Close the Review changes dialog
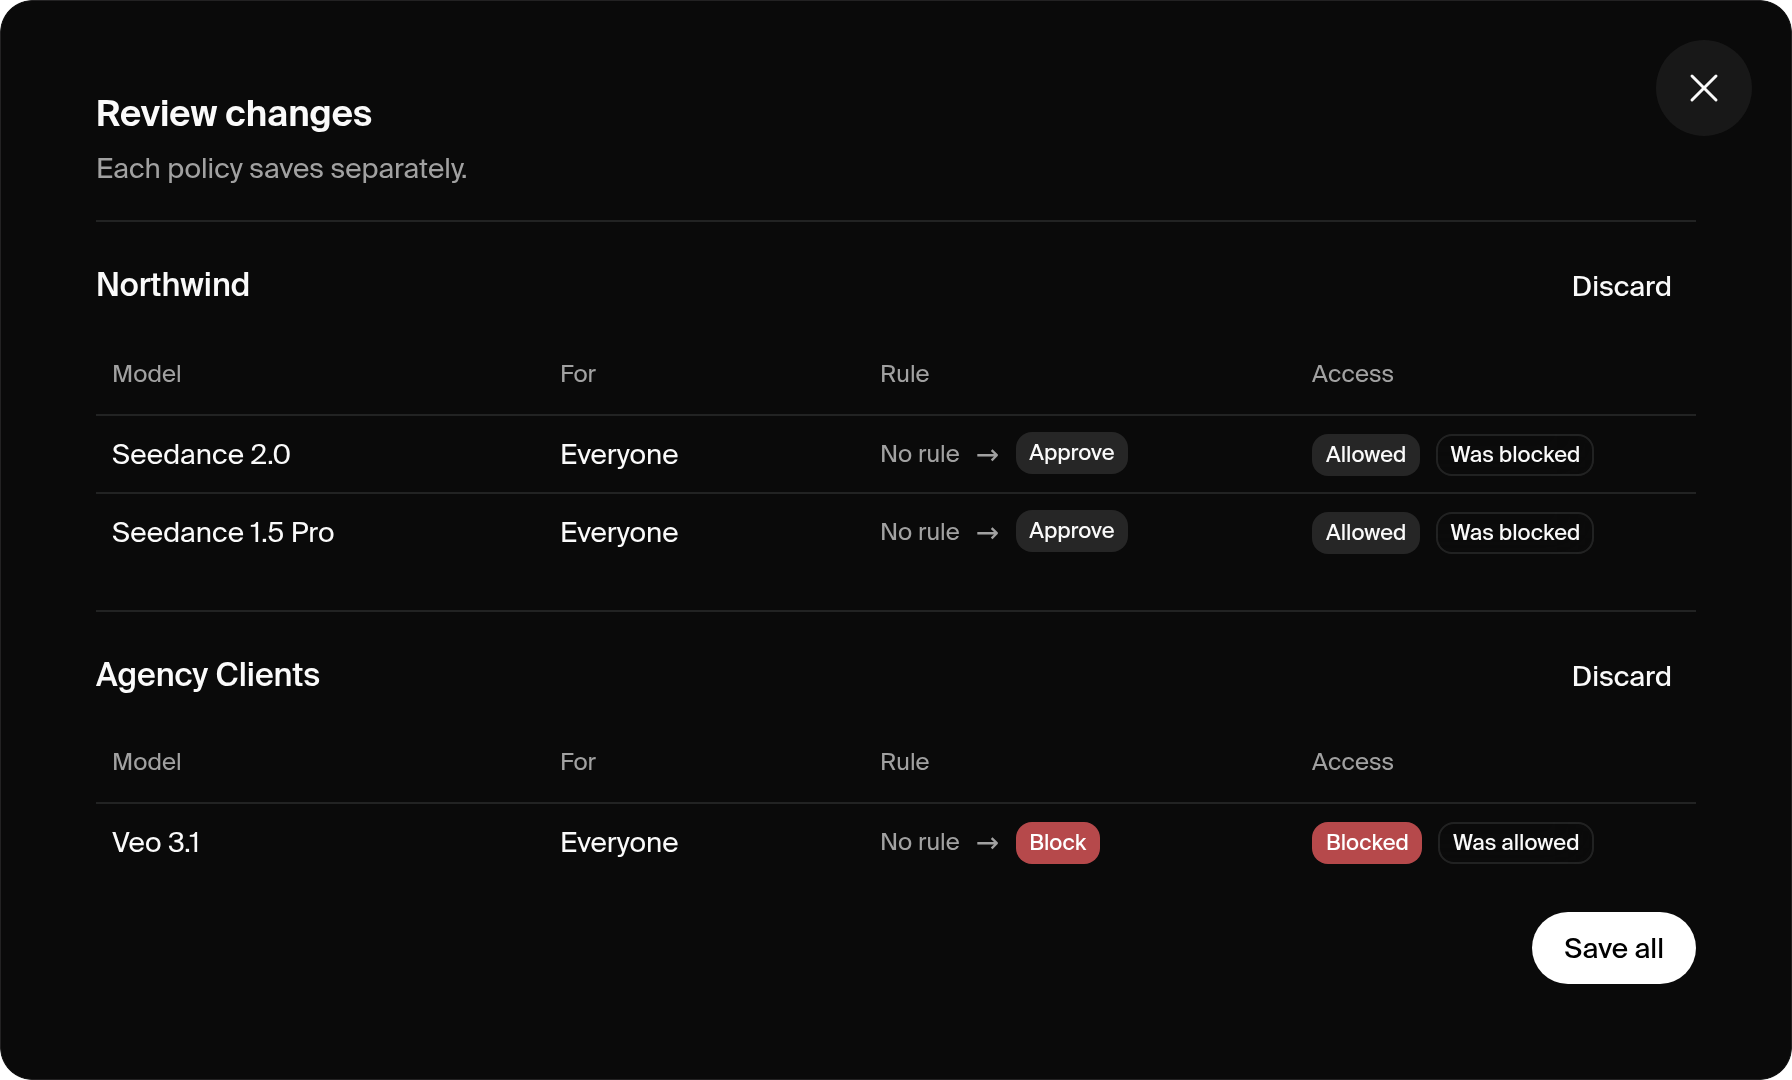Viewport: 1792px width, 1080px height. (x=1703, y=88)
